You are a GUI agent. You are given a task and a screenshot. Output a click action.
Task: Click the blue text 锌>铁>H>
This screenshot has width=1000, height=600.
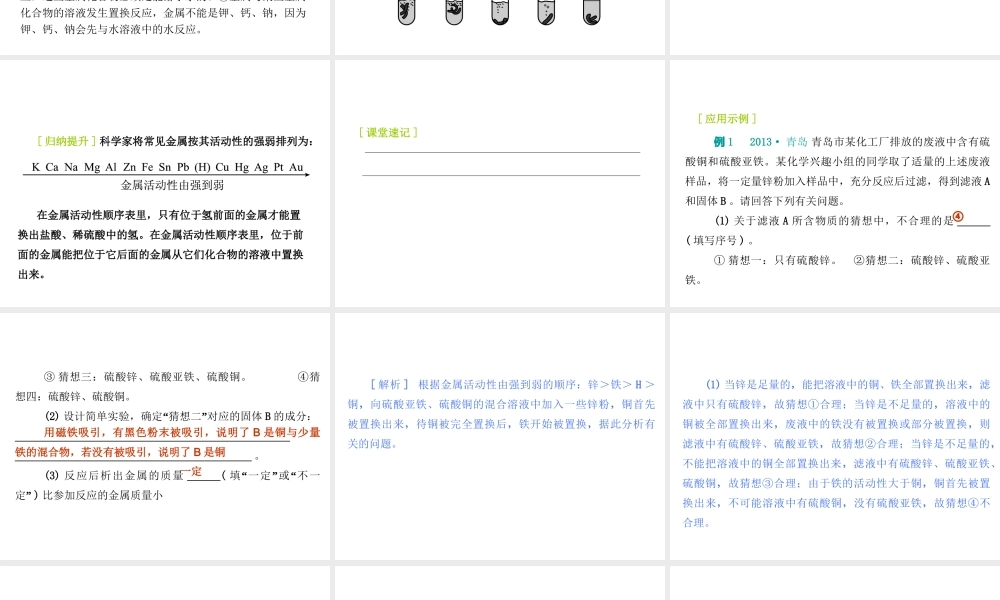tap(621, 384)
